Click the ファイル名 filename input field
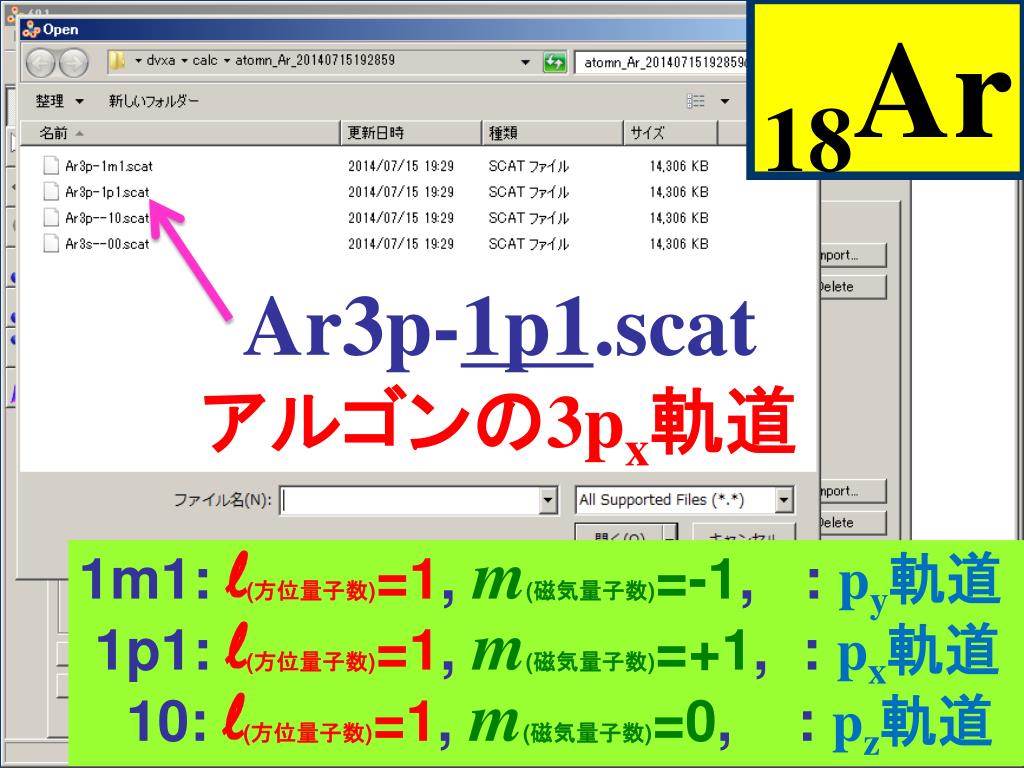 [x=410, y=501]
